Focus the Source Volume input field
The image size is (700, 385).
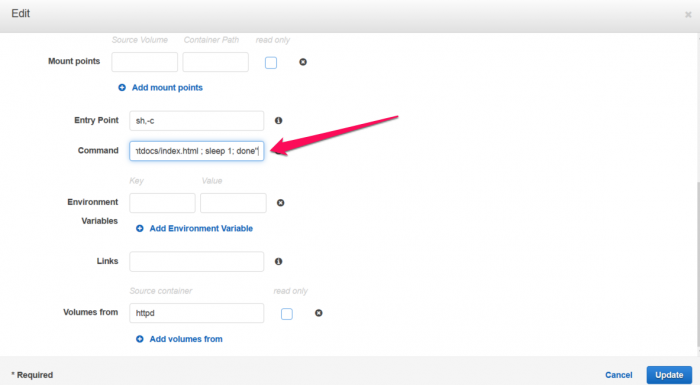click(145, 62)
